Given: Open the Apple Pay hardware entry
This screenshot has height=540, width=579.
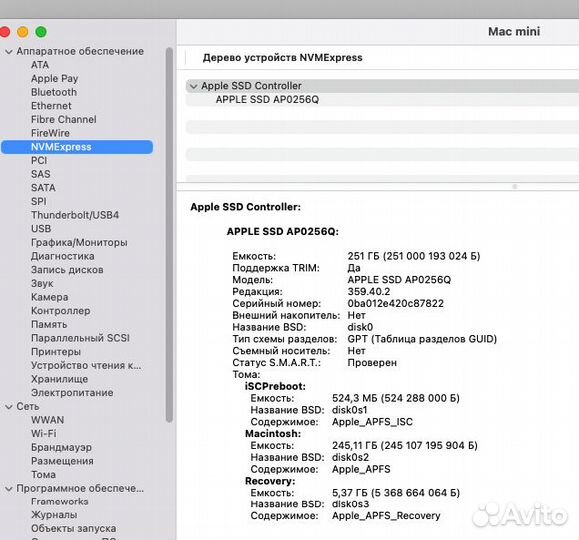Looking at the screenshot, I should (x=55, y=79).
